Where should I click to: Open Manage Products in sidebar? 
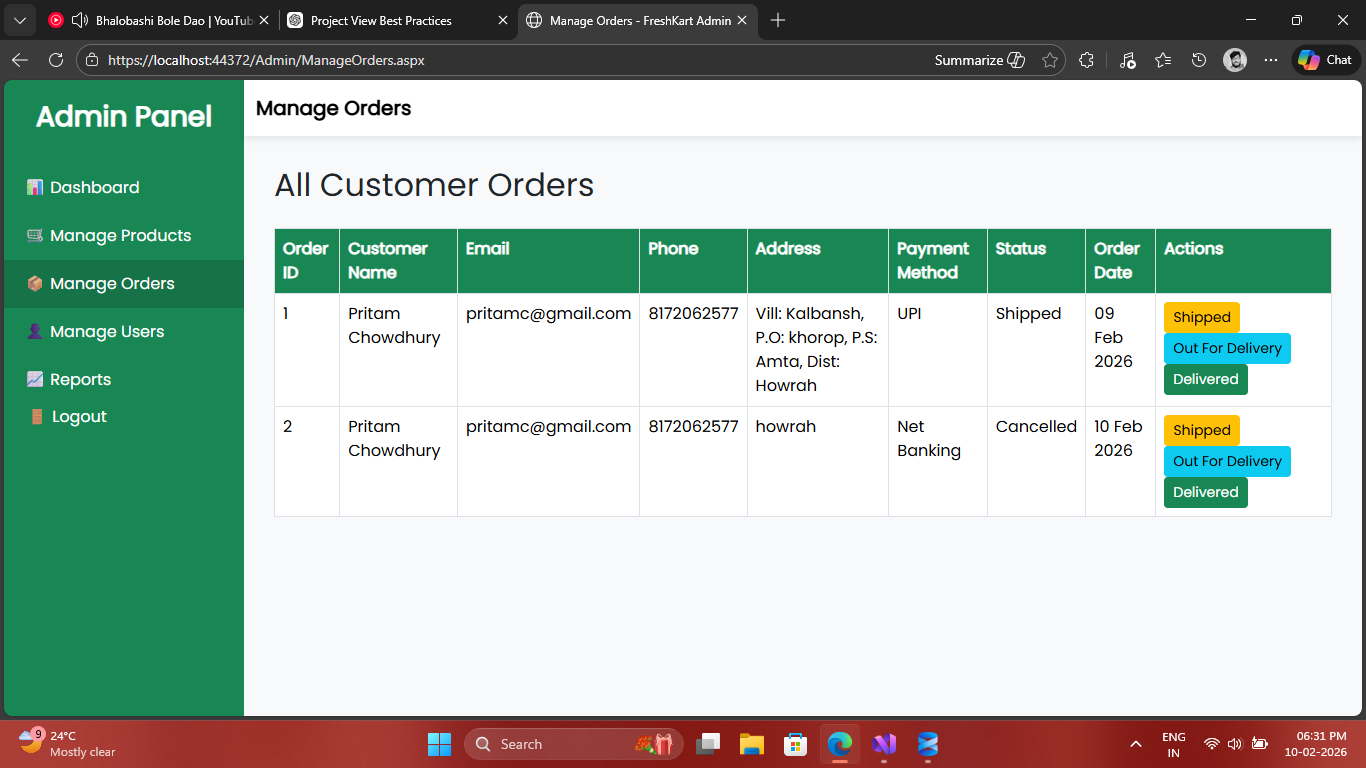[120, 236]
